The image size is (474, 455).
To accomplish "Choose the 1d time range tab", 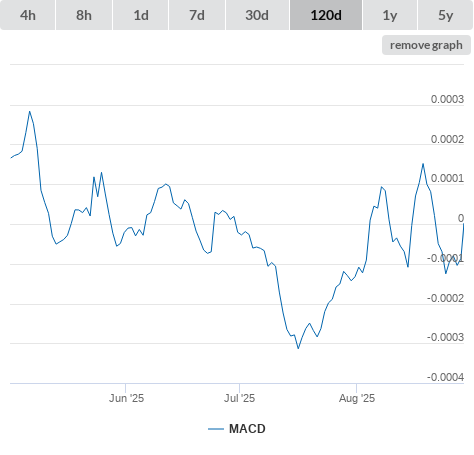I will click(x=141, y=15).
